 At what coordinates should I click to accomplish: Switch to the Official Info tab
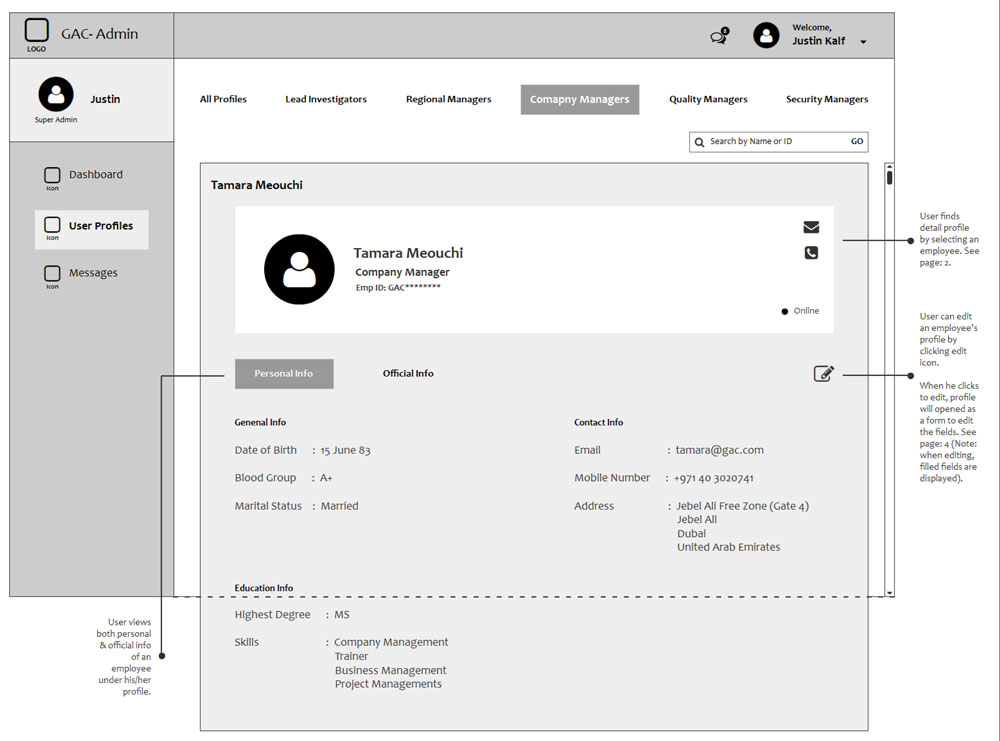pos(408,374)
